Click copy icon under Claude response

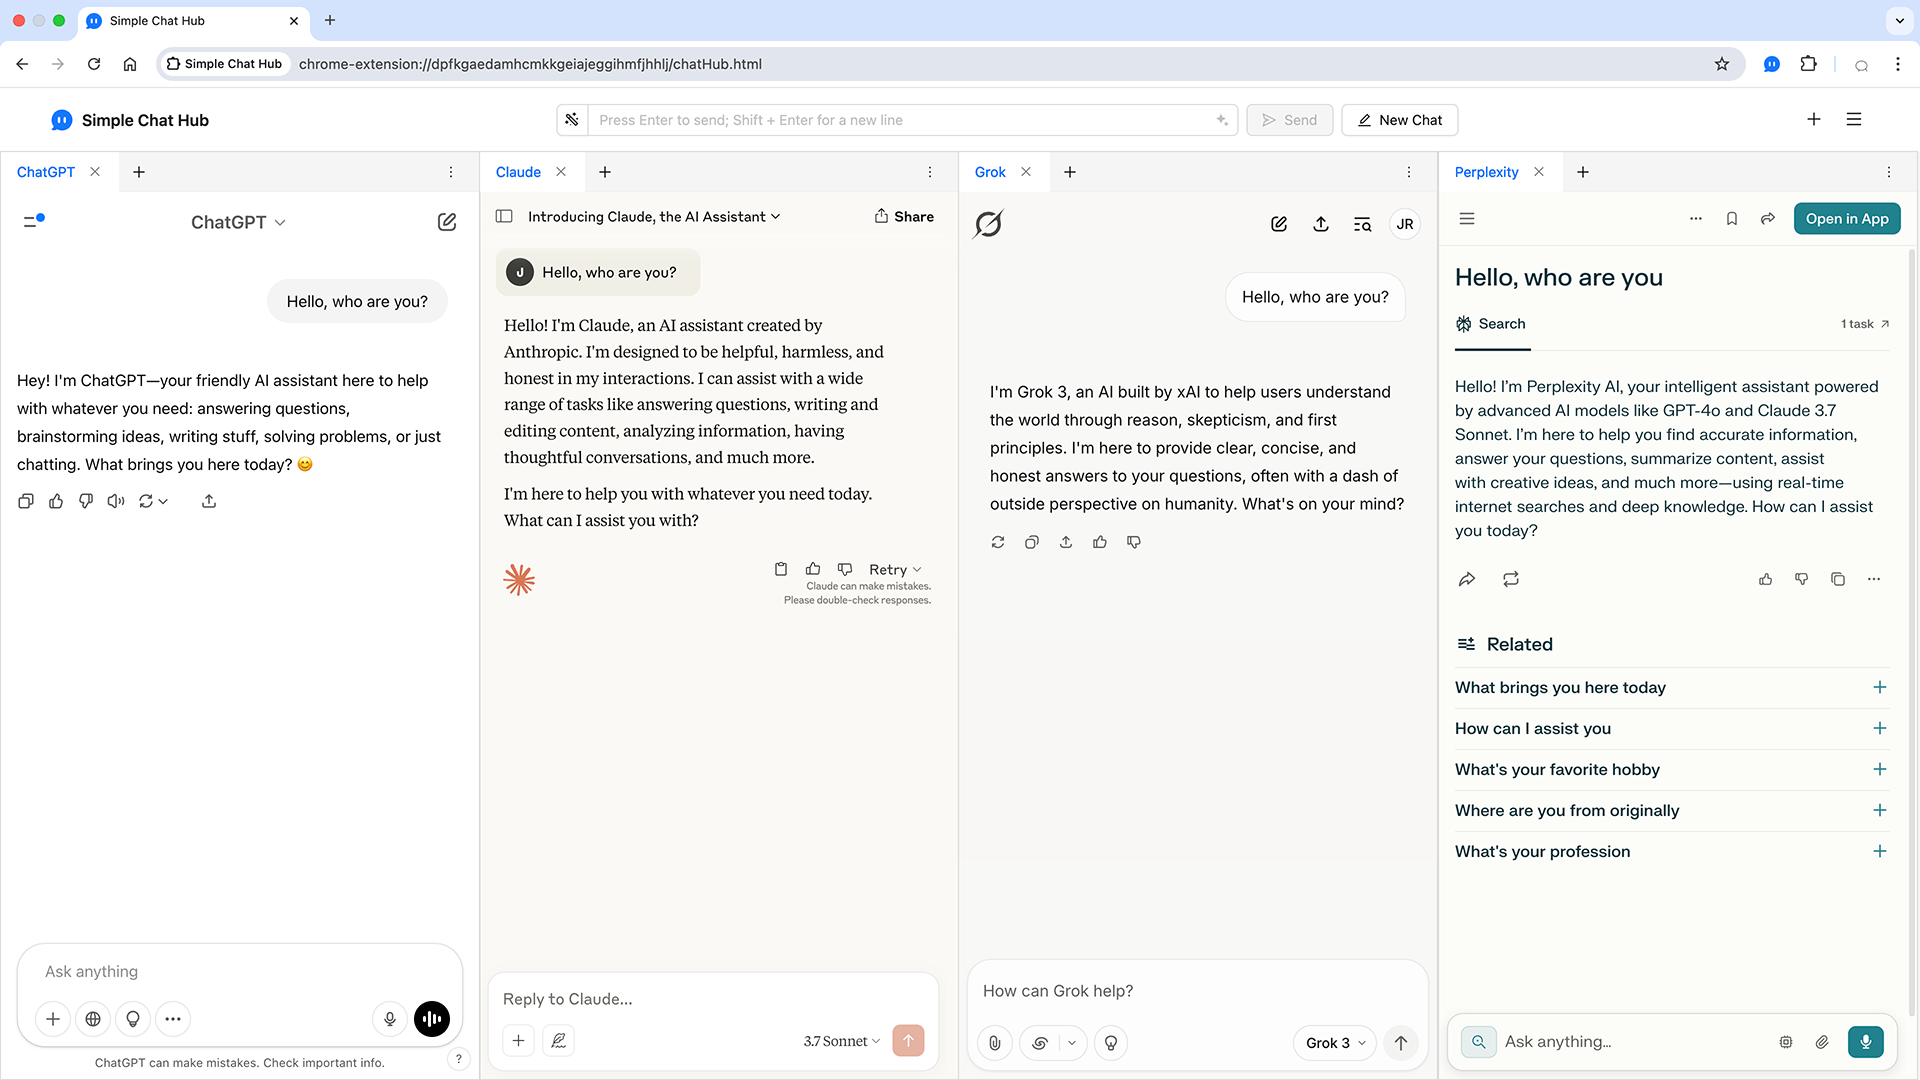pyautogui.click(x=781, y=569)
